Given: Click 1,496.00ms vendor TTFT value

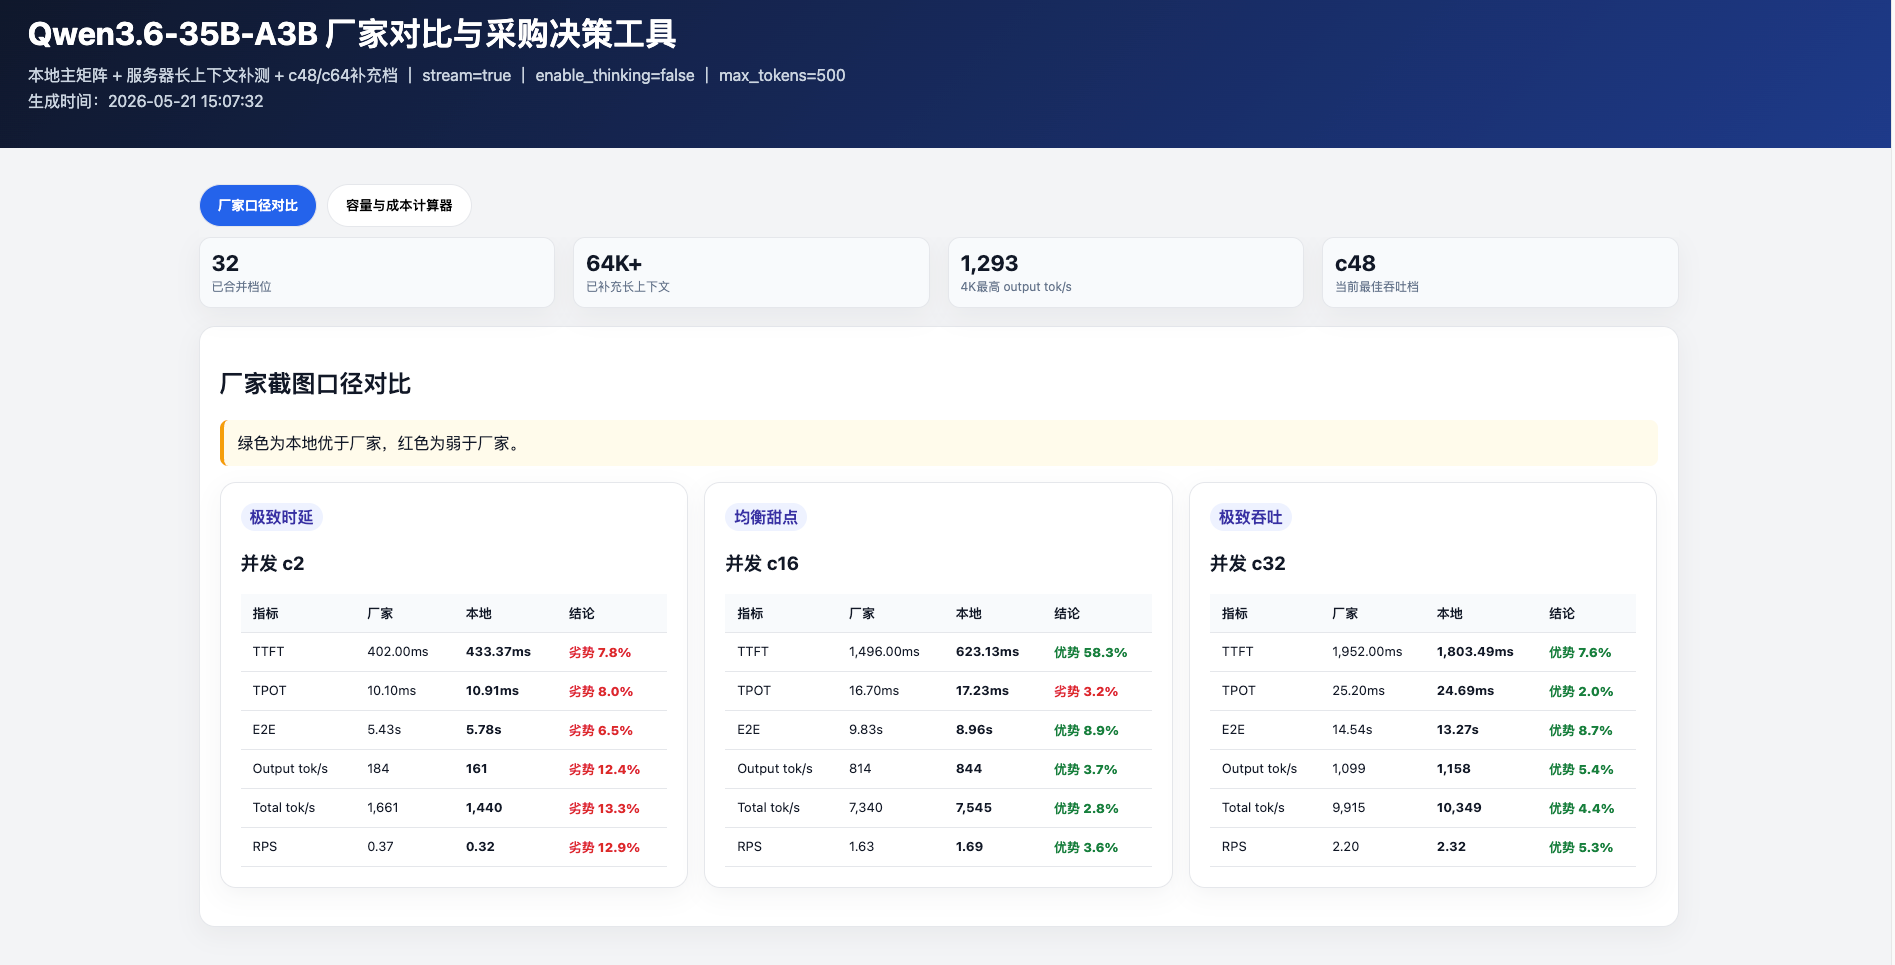Looking at the screenshot, I should (884, 652).
